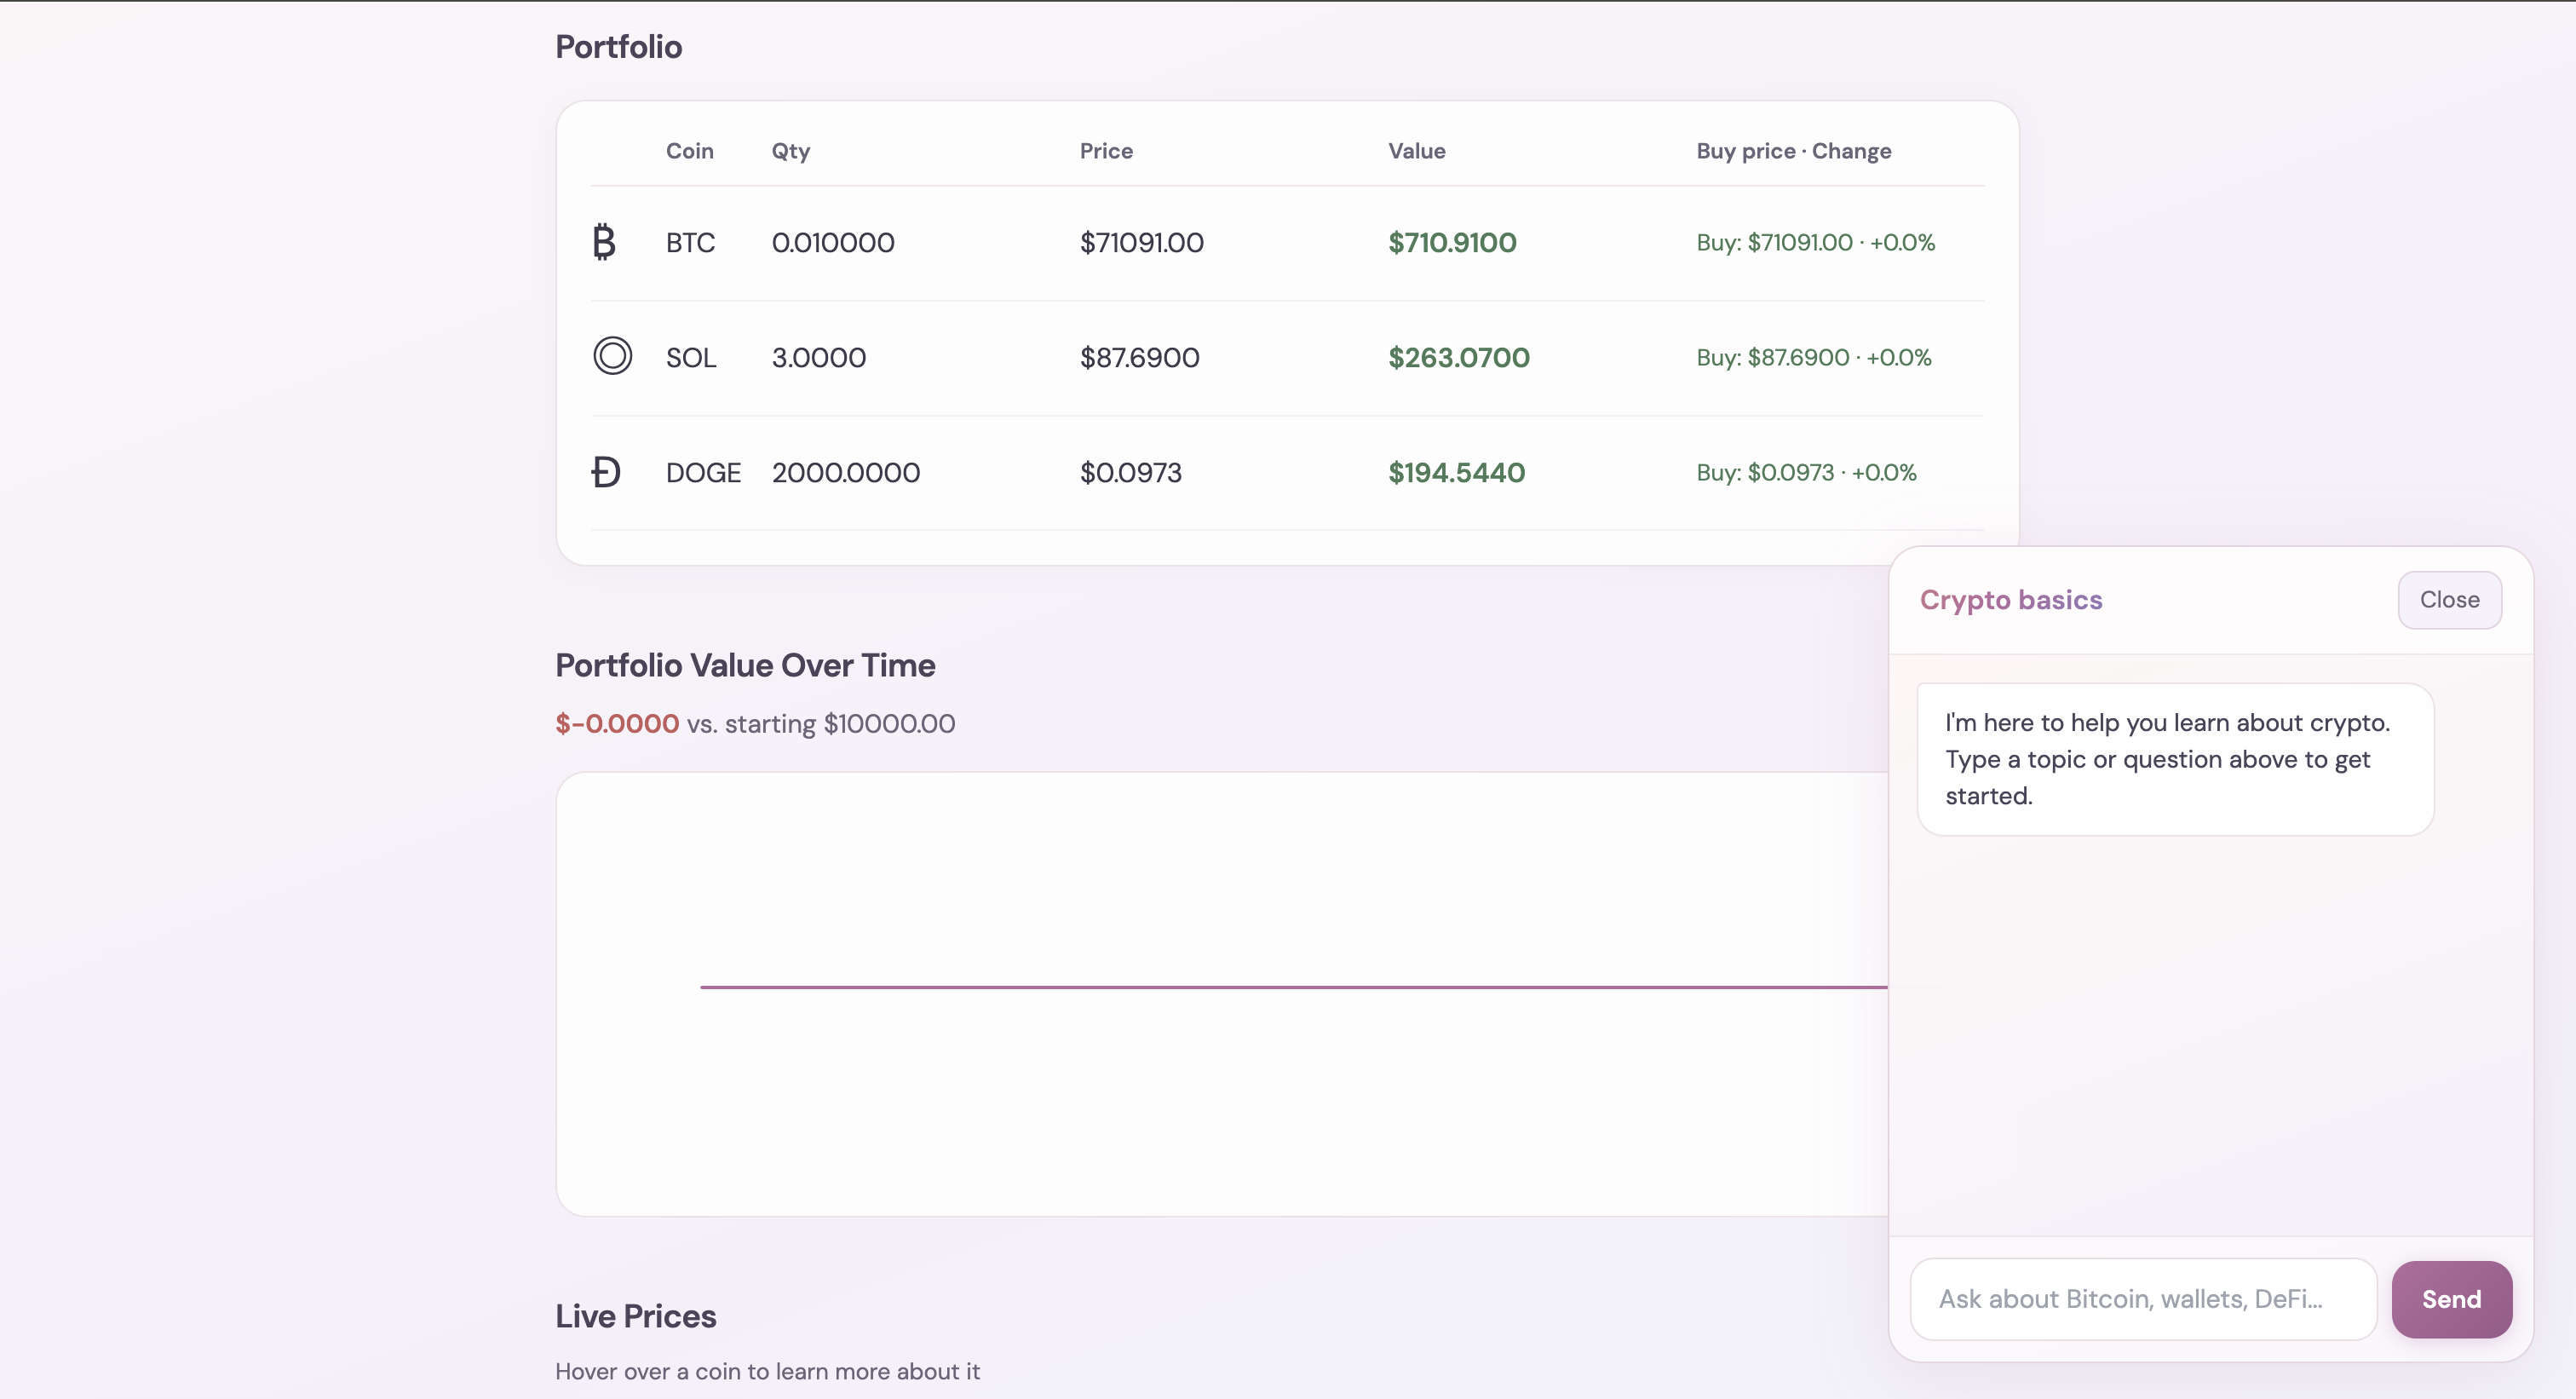2576x1399 pixels.
Task: Close the Crypto basics panel
Action: point(2449,600)
